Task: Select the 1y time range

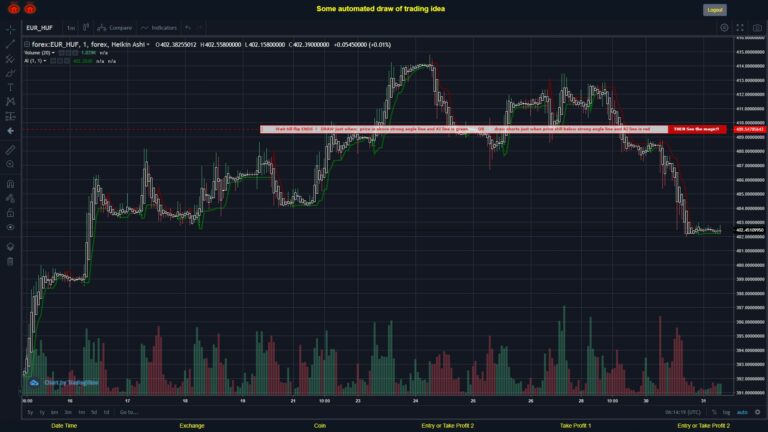Action: (x=42, y=412)
